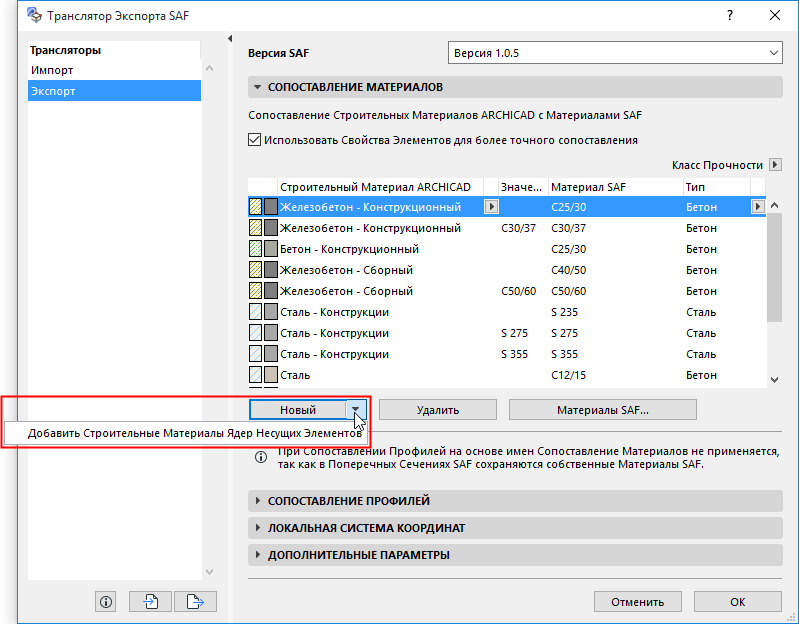Image resolution: width=799 pixels, height=624 pixels.
Task: Open material picker arrow in selected row
Action: (491, 207)
